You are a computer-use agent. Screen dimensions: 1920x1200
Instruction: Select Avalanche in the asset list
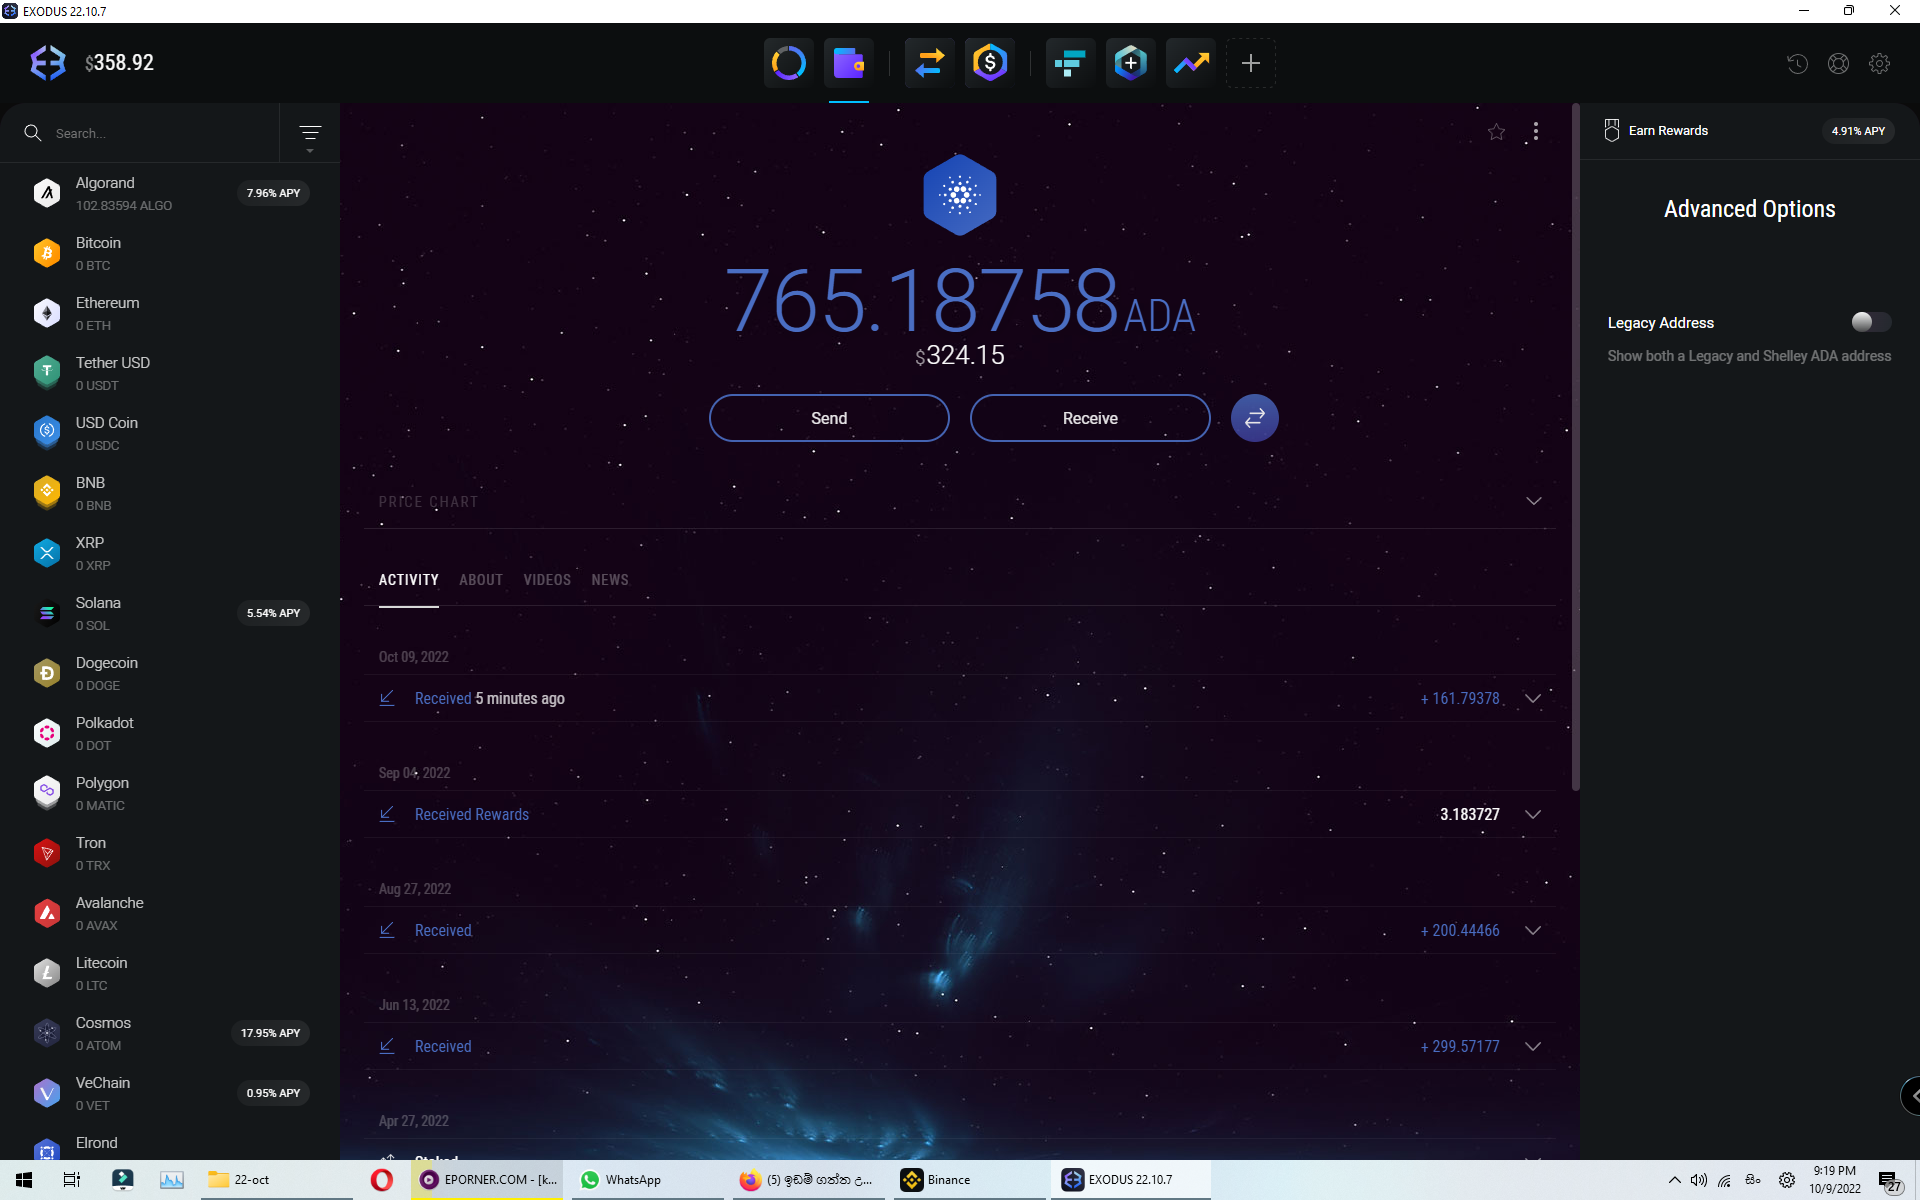pyautogui.click(x=170, y=913)
